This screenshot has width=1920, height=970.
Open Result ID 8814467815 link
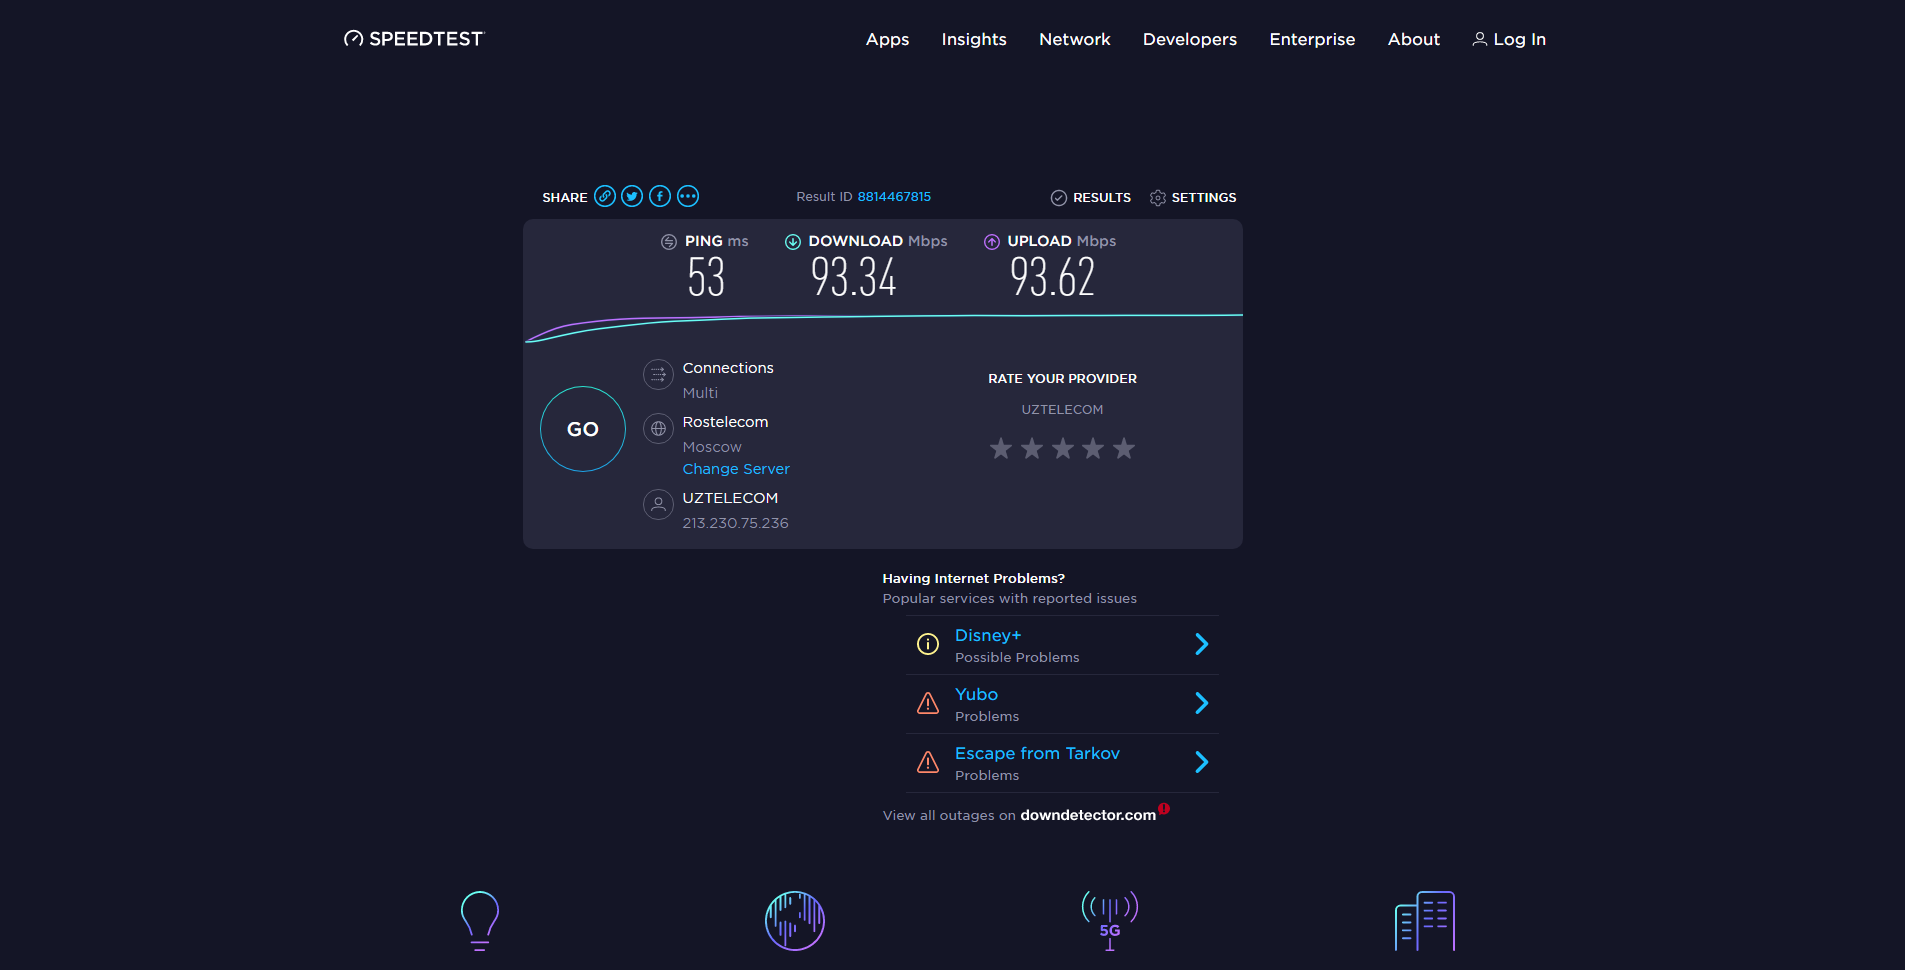pos(894,197)
